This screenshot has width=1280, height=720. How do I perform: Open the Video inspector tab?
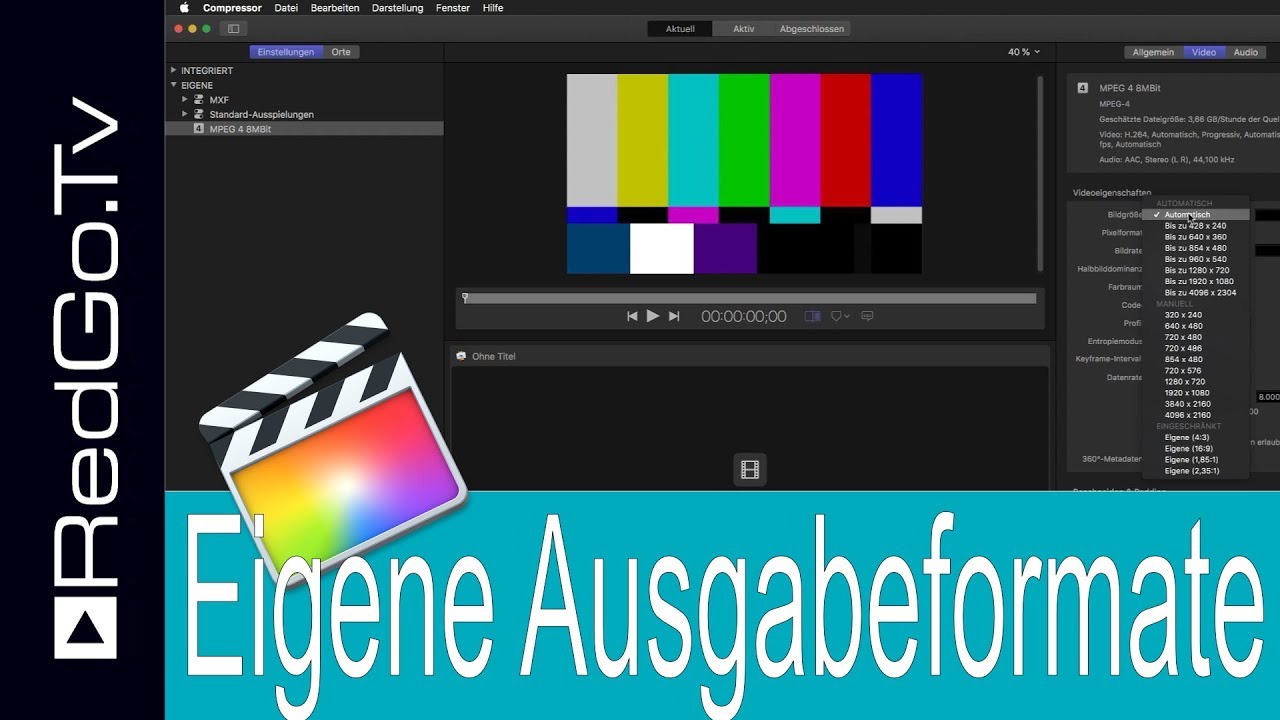click(x=1204, y=52)
